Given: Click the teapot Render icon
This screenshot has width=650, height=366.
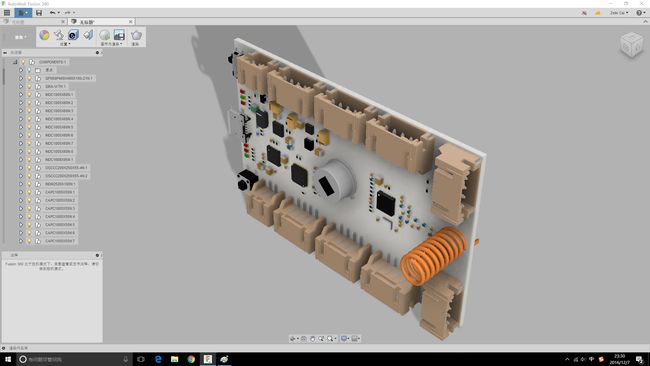Looking at the screenshot, I should coord(136,35).
